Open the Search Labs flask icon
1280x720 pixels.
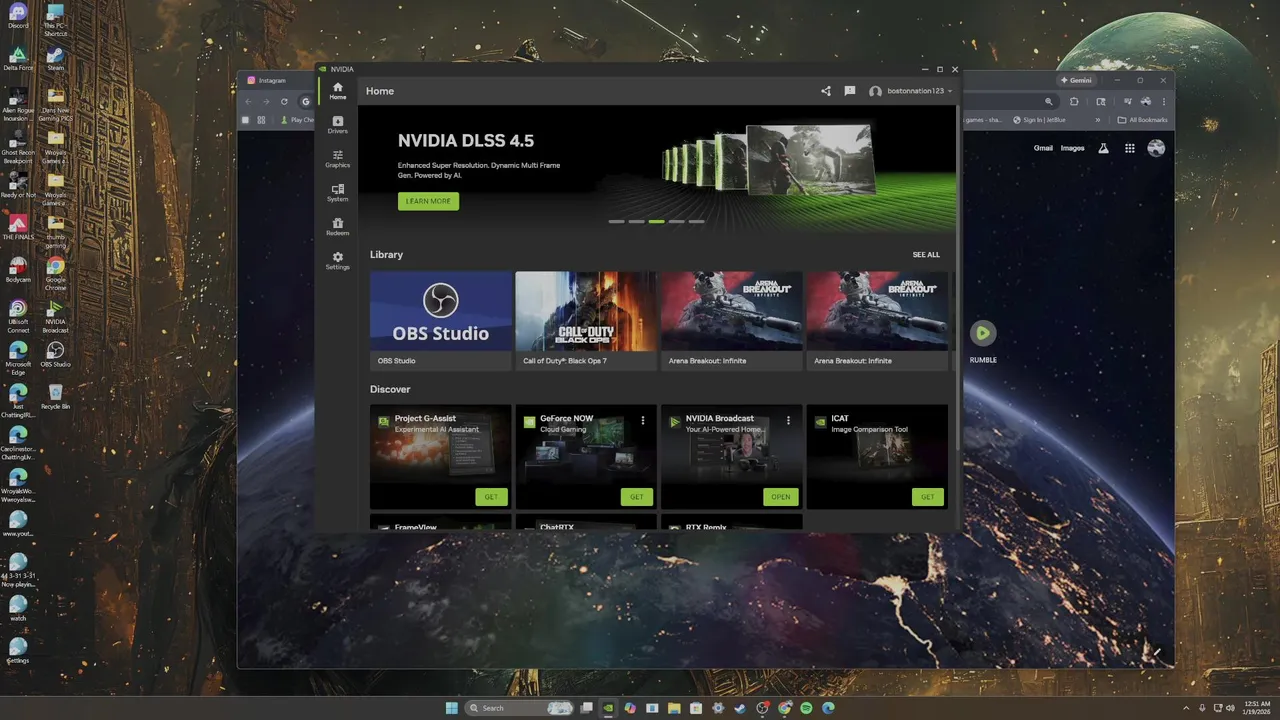click(x=1103, y=148)
